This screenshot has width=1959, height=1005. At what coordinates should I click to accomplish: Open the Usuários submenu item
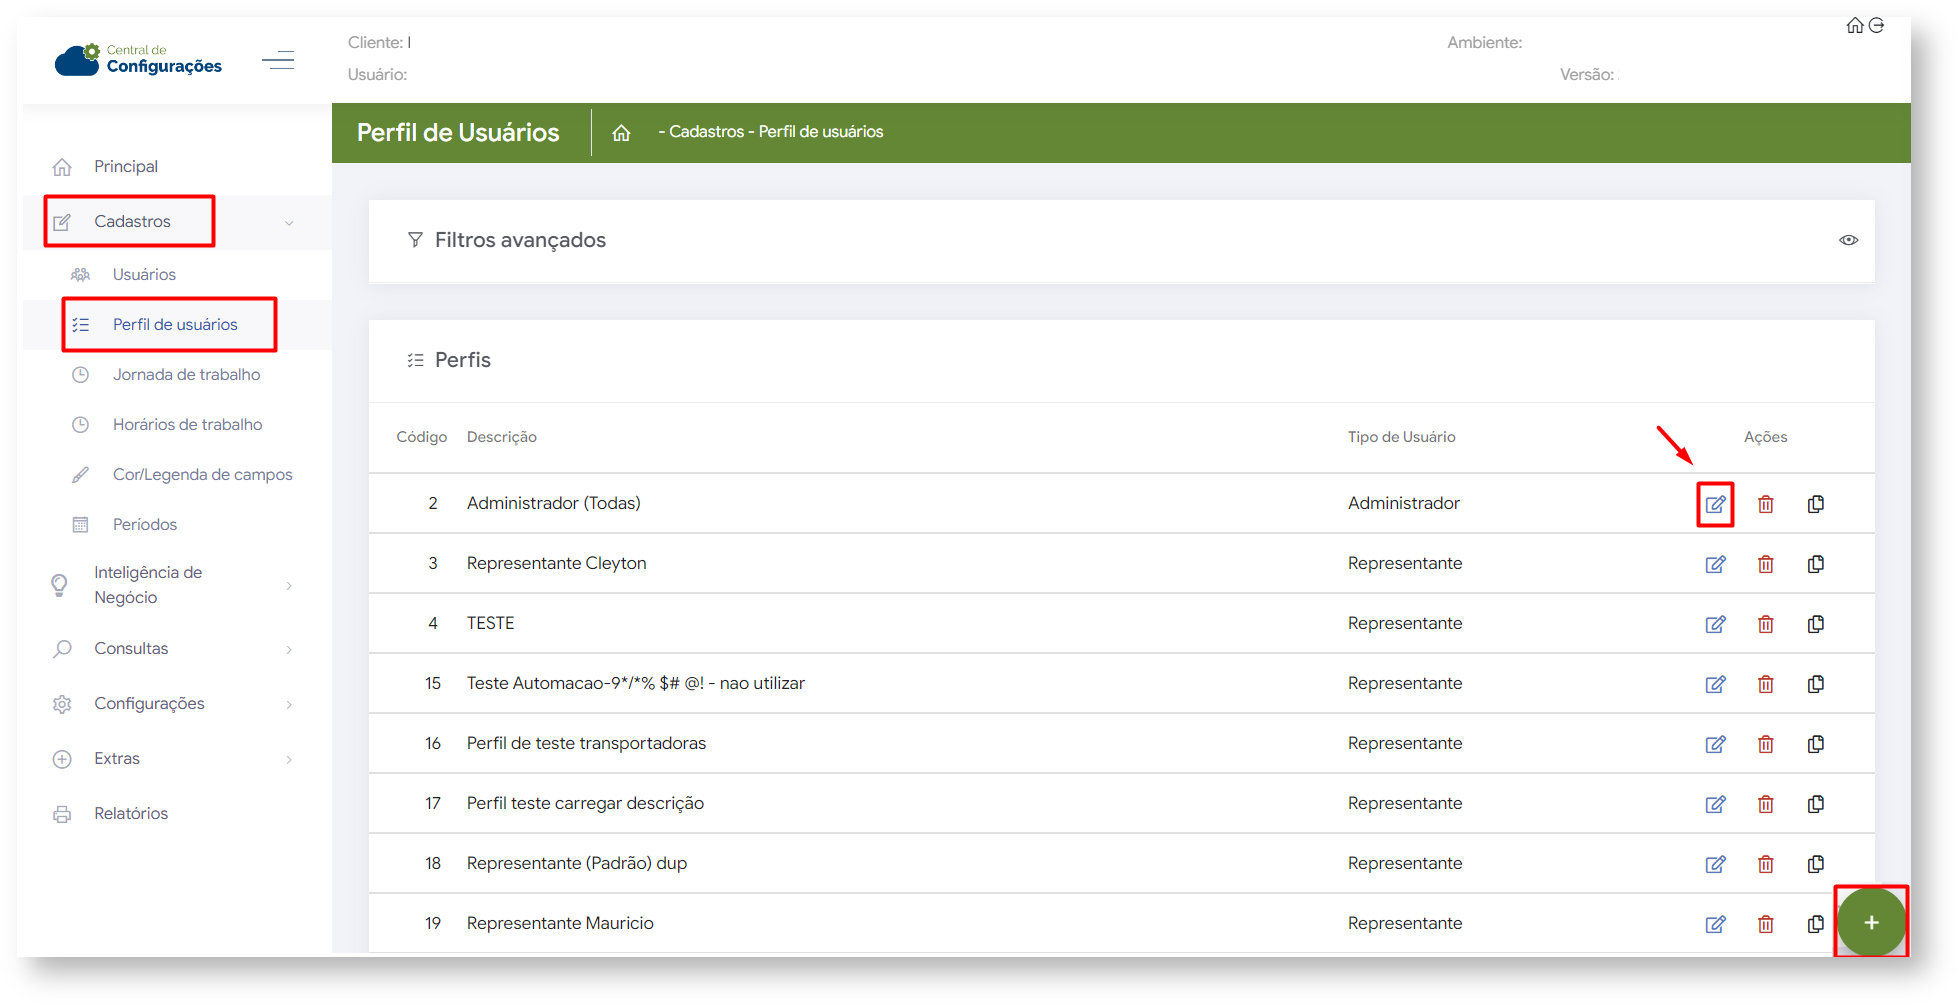(144, 275)
